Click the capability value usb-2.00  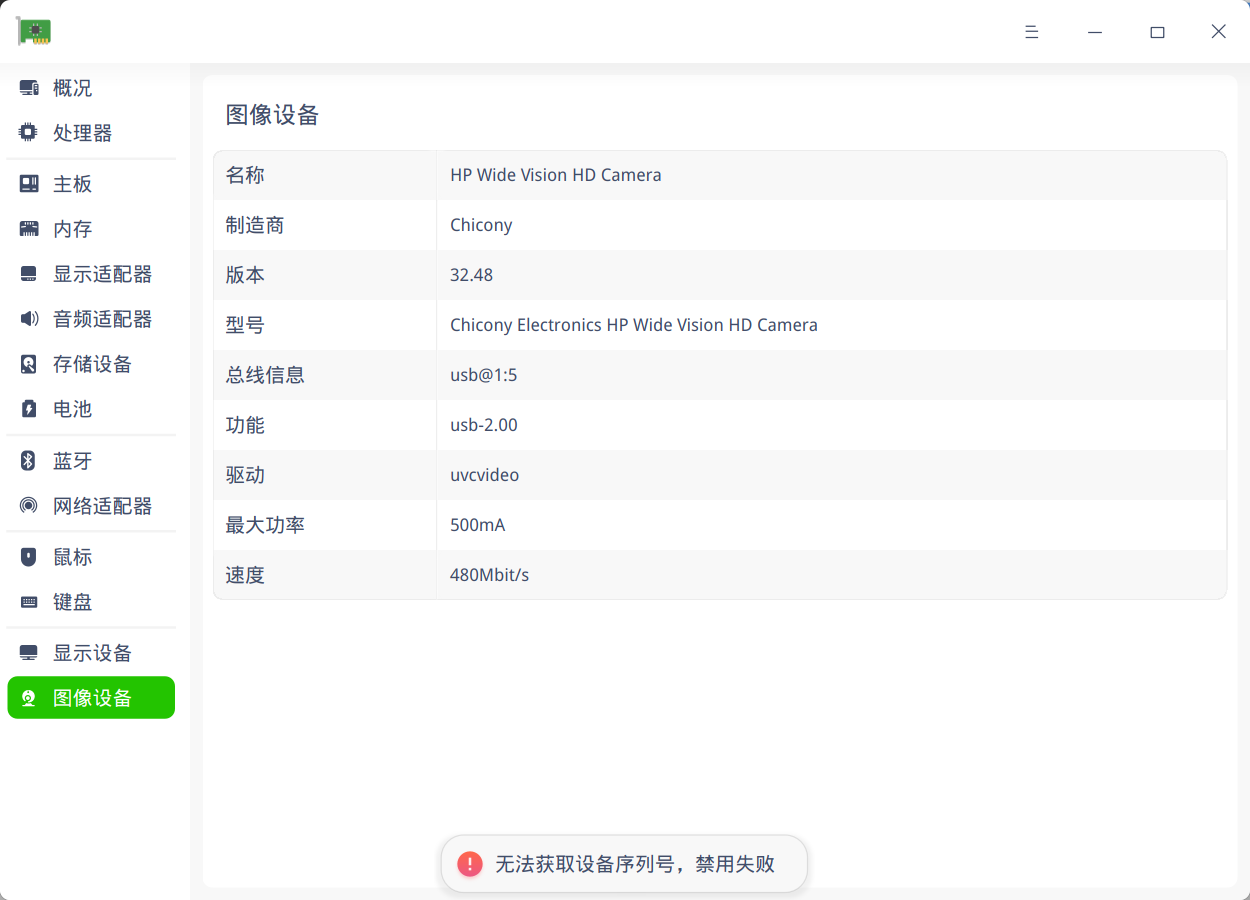point(484,425)
